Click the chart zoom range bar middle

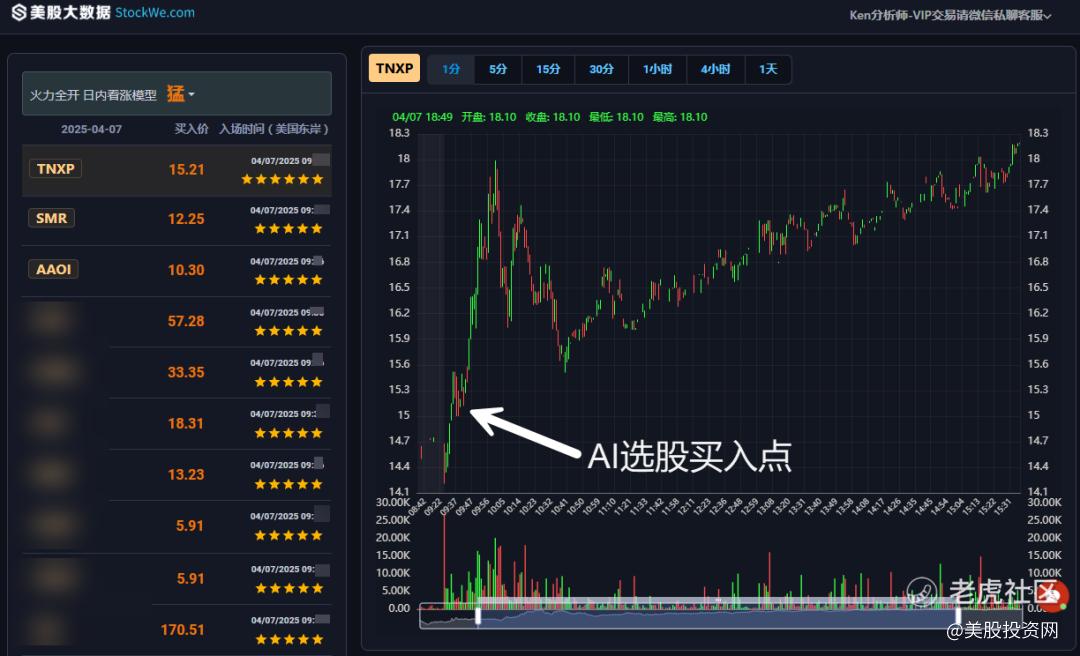pyautogui.click(x=718, y=618)
